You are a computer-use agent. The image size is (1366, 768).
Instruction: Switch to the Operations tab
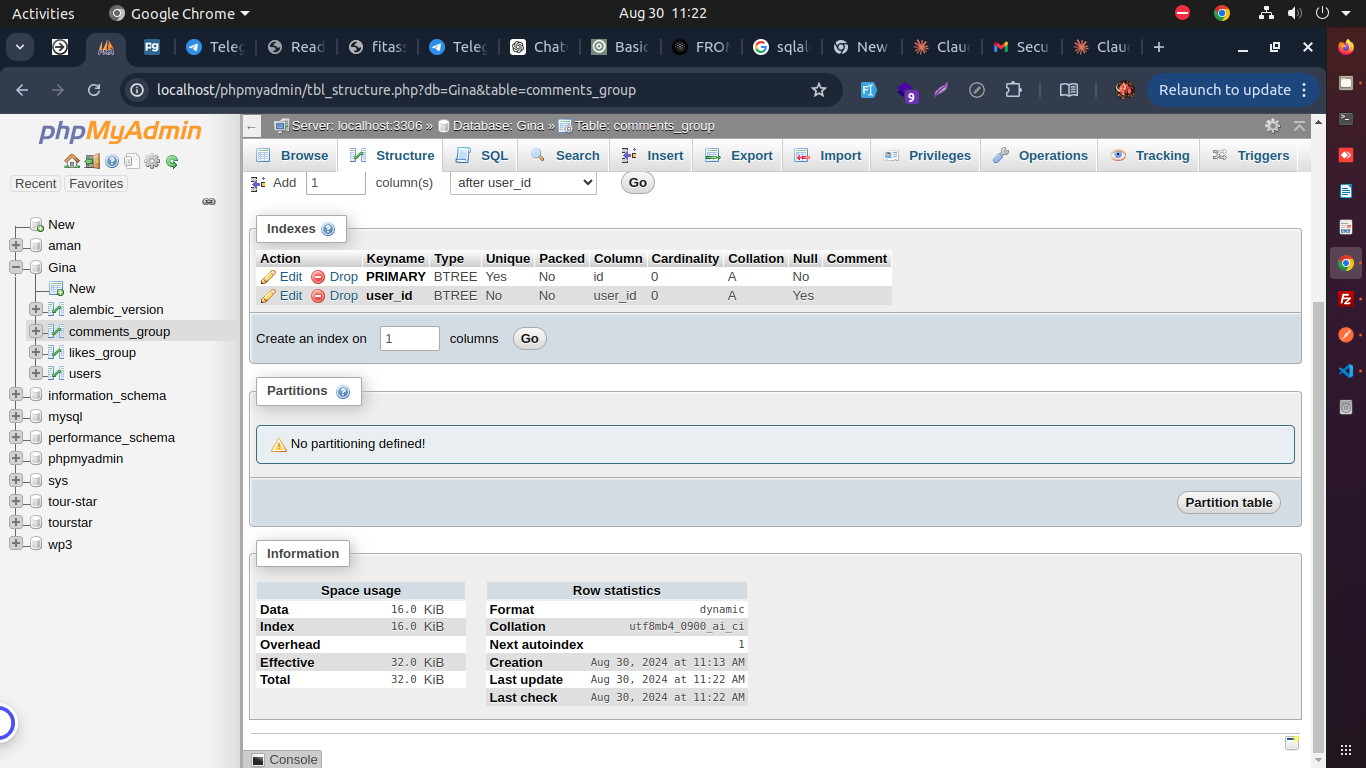(1041, 156)
